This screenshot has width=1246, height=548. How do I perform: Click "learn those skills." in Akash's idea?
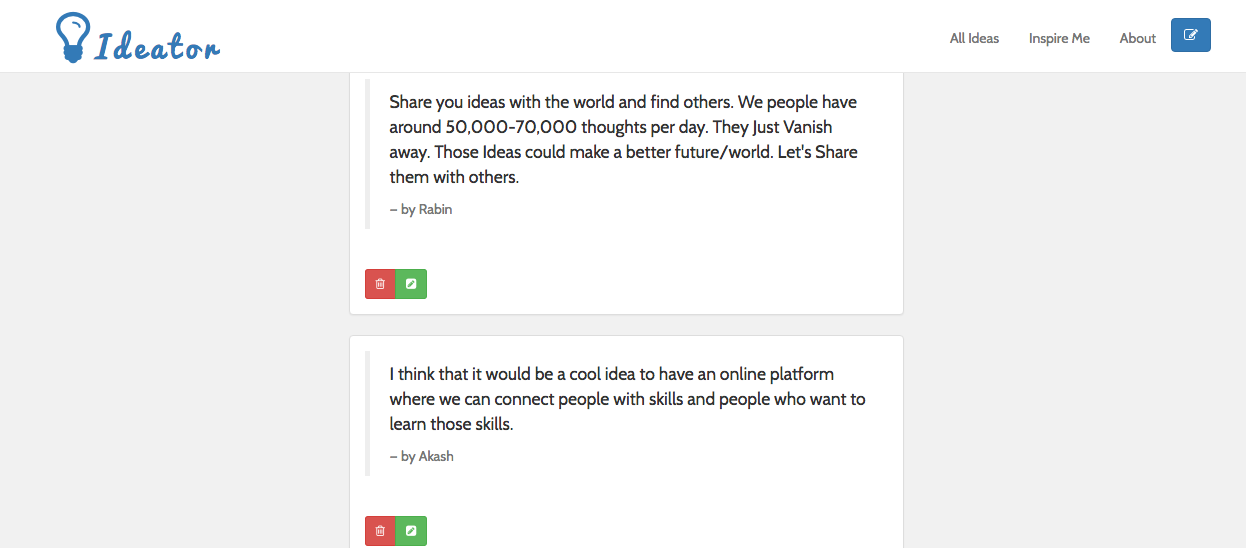(451, 424)
